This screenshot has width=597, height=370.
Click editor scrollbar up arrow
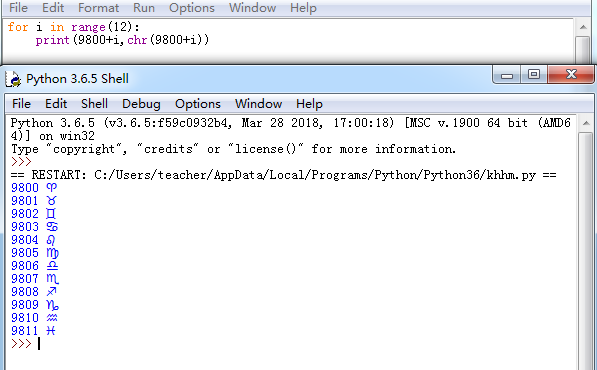click(583, 27)
